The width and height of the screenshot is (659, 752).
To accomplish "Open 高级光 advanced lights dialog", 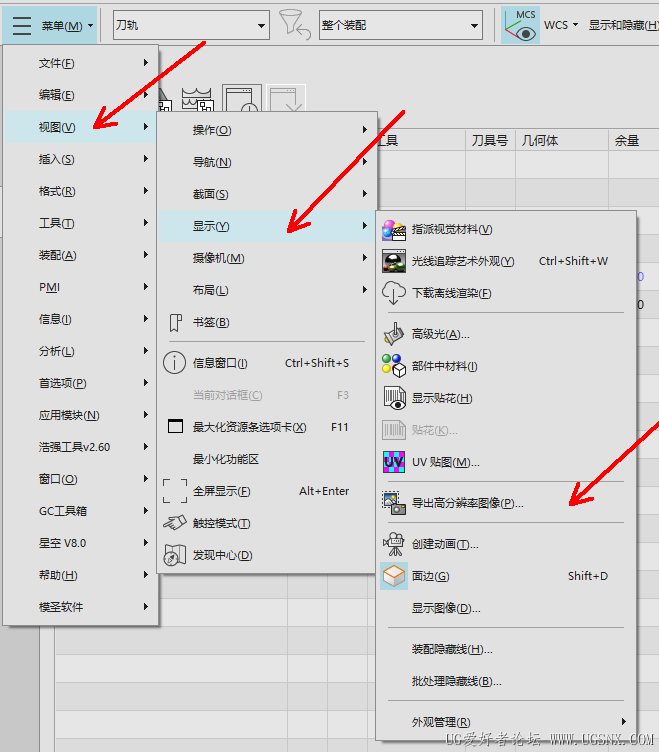I will 506,334.
